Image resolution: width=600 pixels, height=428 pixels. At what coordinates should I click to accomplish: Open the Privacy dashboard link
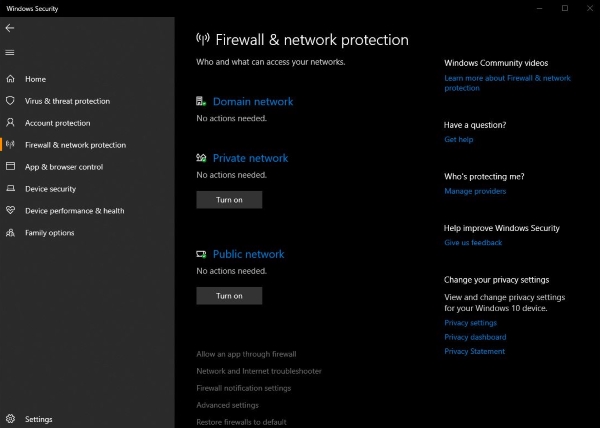(x=475, y=337)
